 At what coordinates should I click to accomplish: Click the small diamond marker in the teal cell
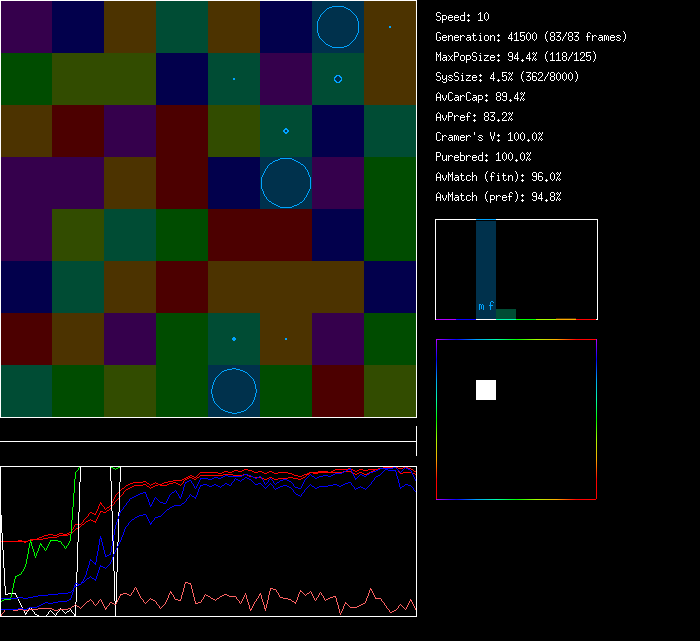pos(286,131)
